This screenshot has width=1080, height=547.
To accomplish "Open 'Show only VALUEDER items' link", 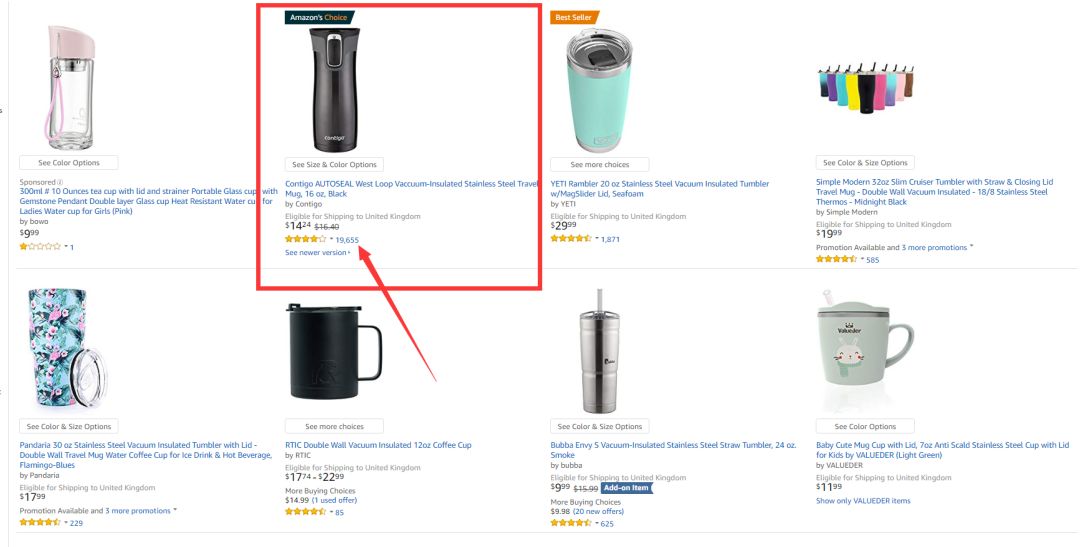I will [863, 501].
